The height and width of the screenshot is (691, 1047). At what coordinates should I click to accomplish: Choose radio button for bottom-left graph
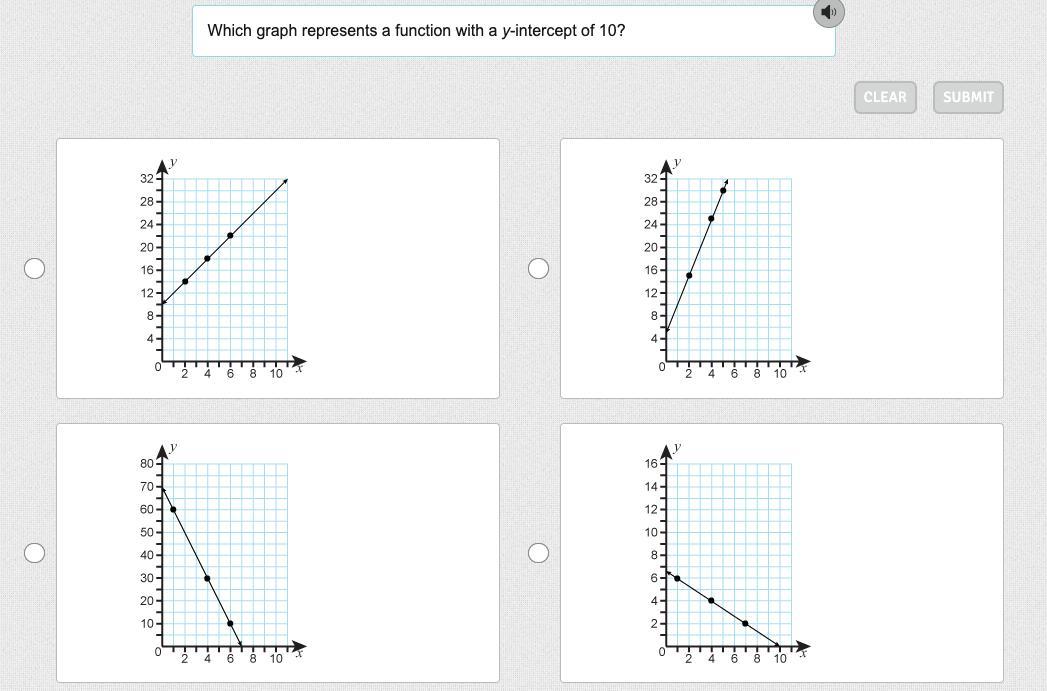point(35,553)
